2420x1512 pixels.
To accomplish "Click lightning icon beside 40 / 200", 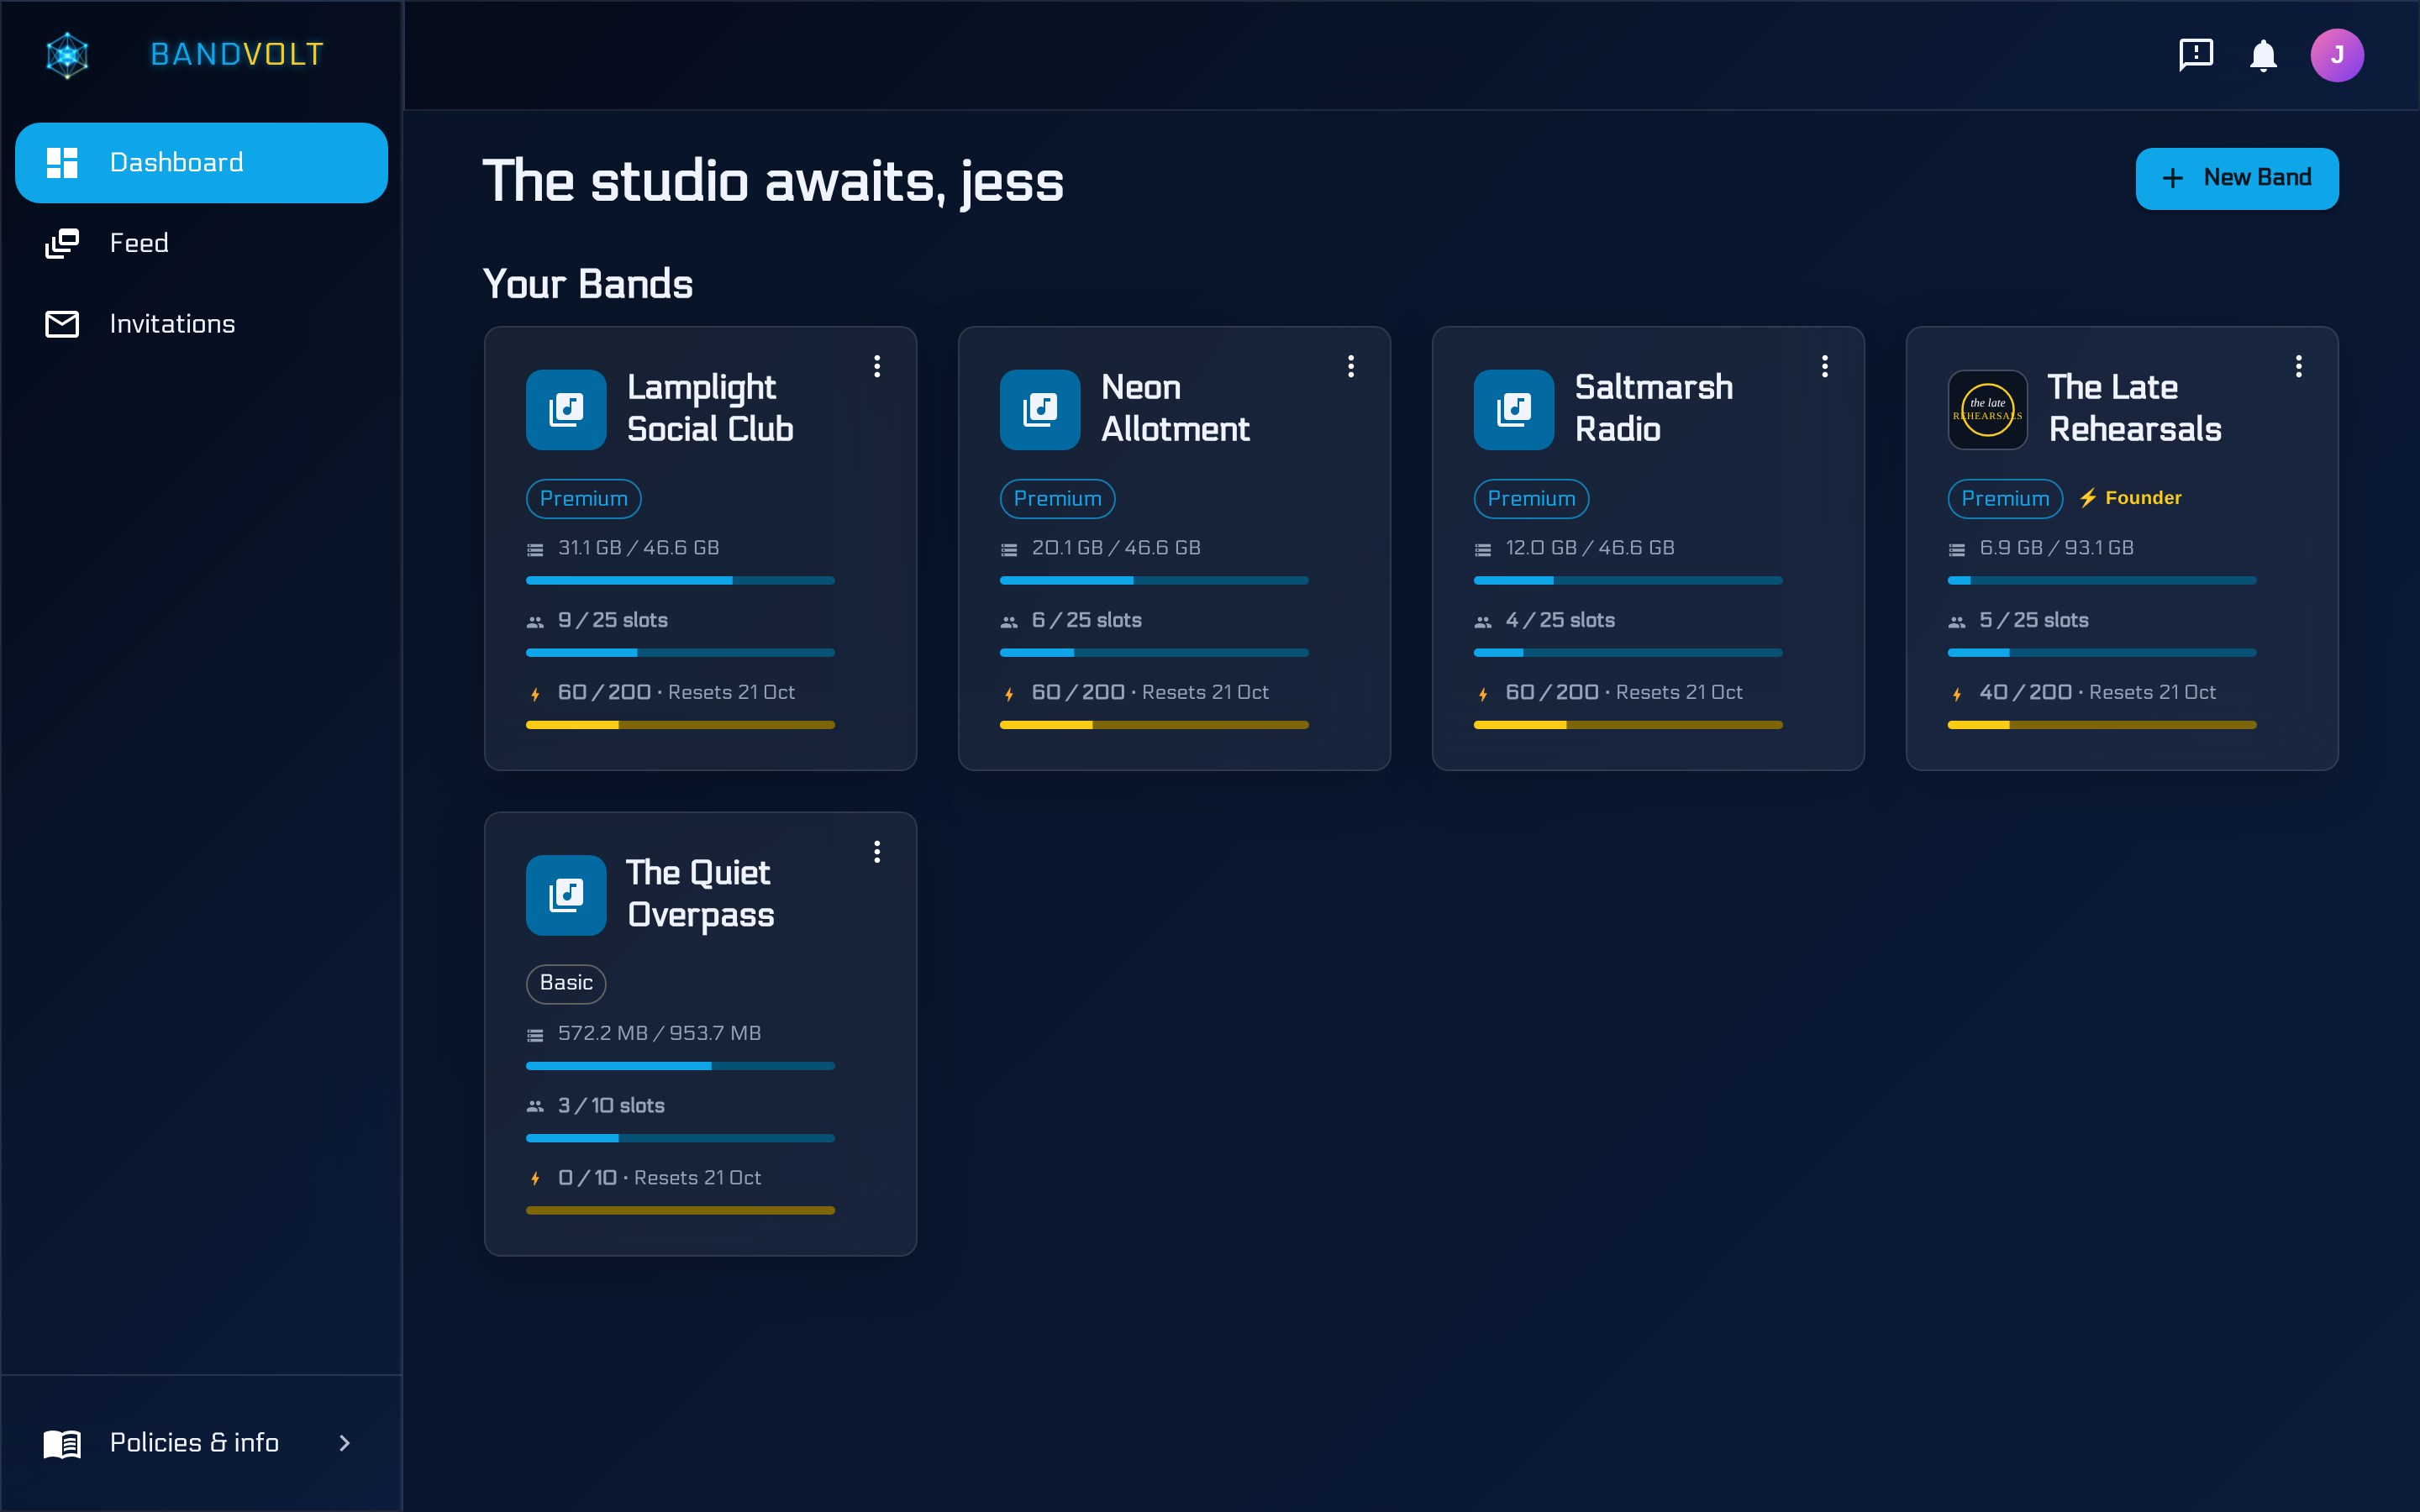I will click(x=1957, y=693).
